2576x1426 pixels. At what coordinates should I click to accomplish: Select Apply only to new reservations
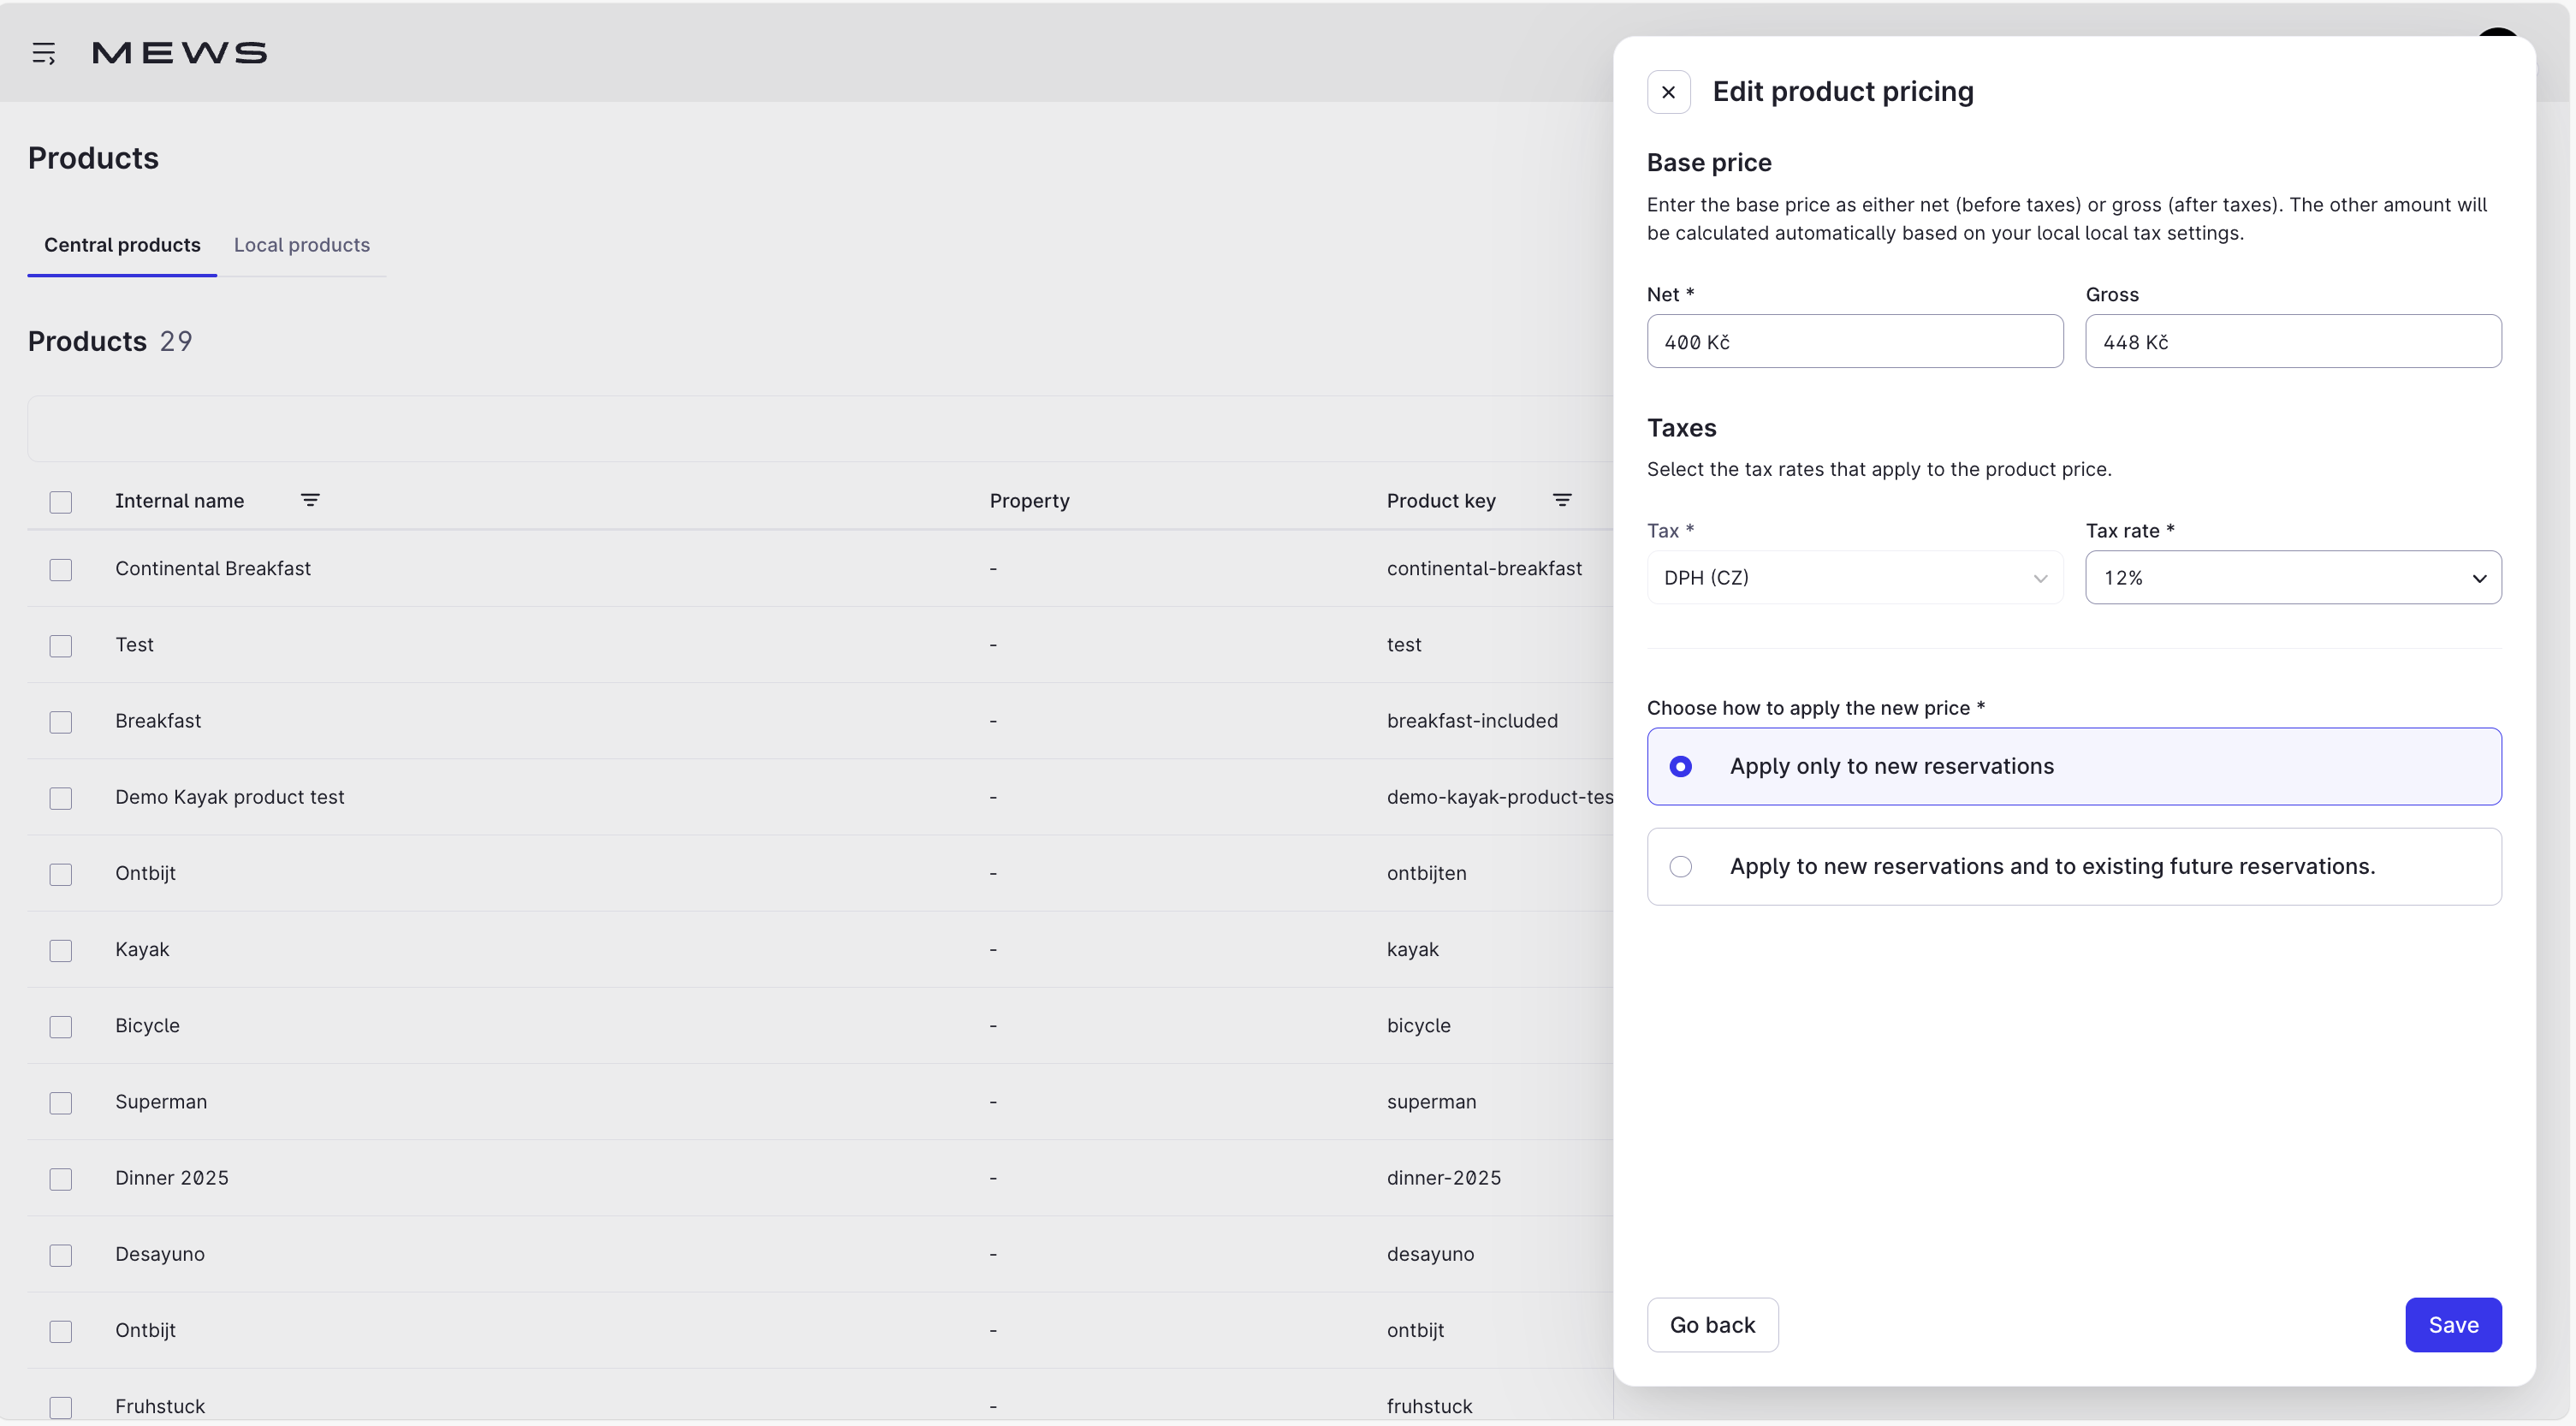(x=1680, y=766)
